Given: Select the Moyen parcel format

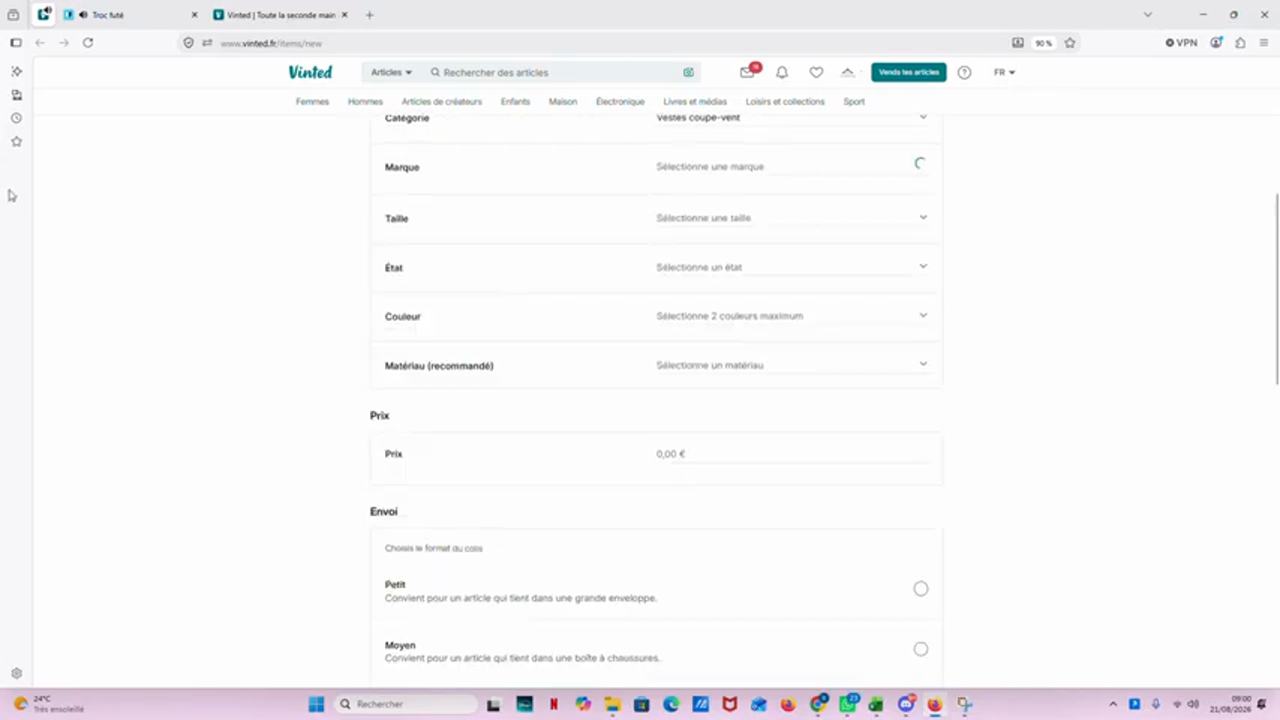Looking at the screenshot, I should tap(920, 649).
